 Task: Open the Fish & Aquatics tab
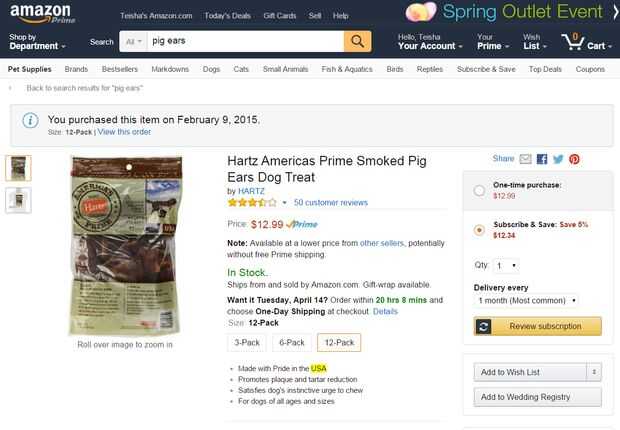click(x=346, y=69)
